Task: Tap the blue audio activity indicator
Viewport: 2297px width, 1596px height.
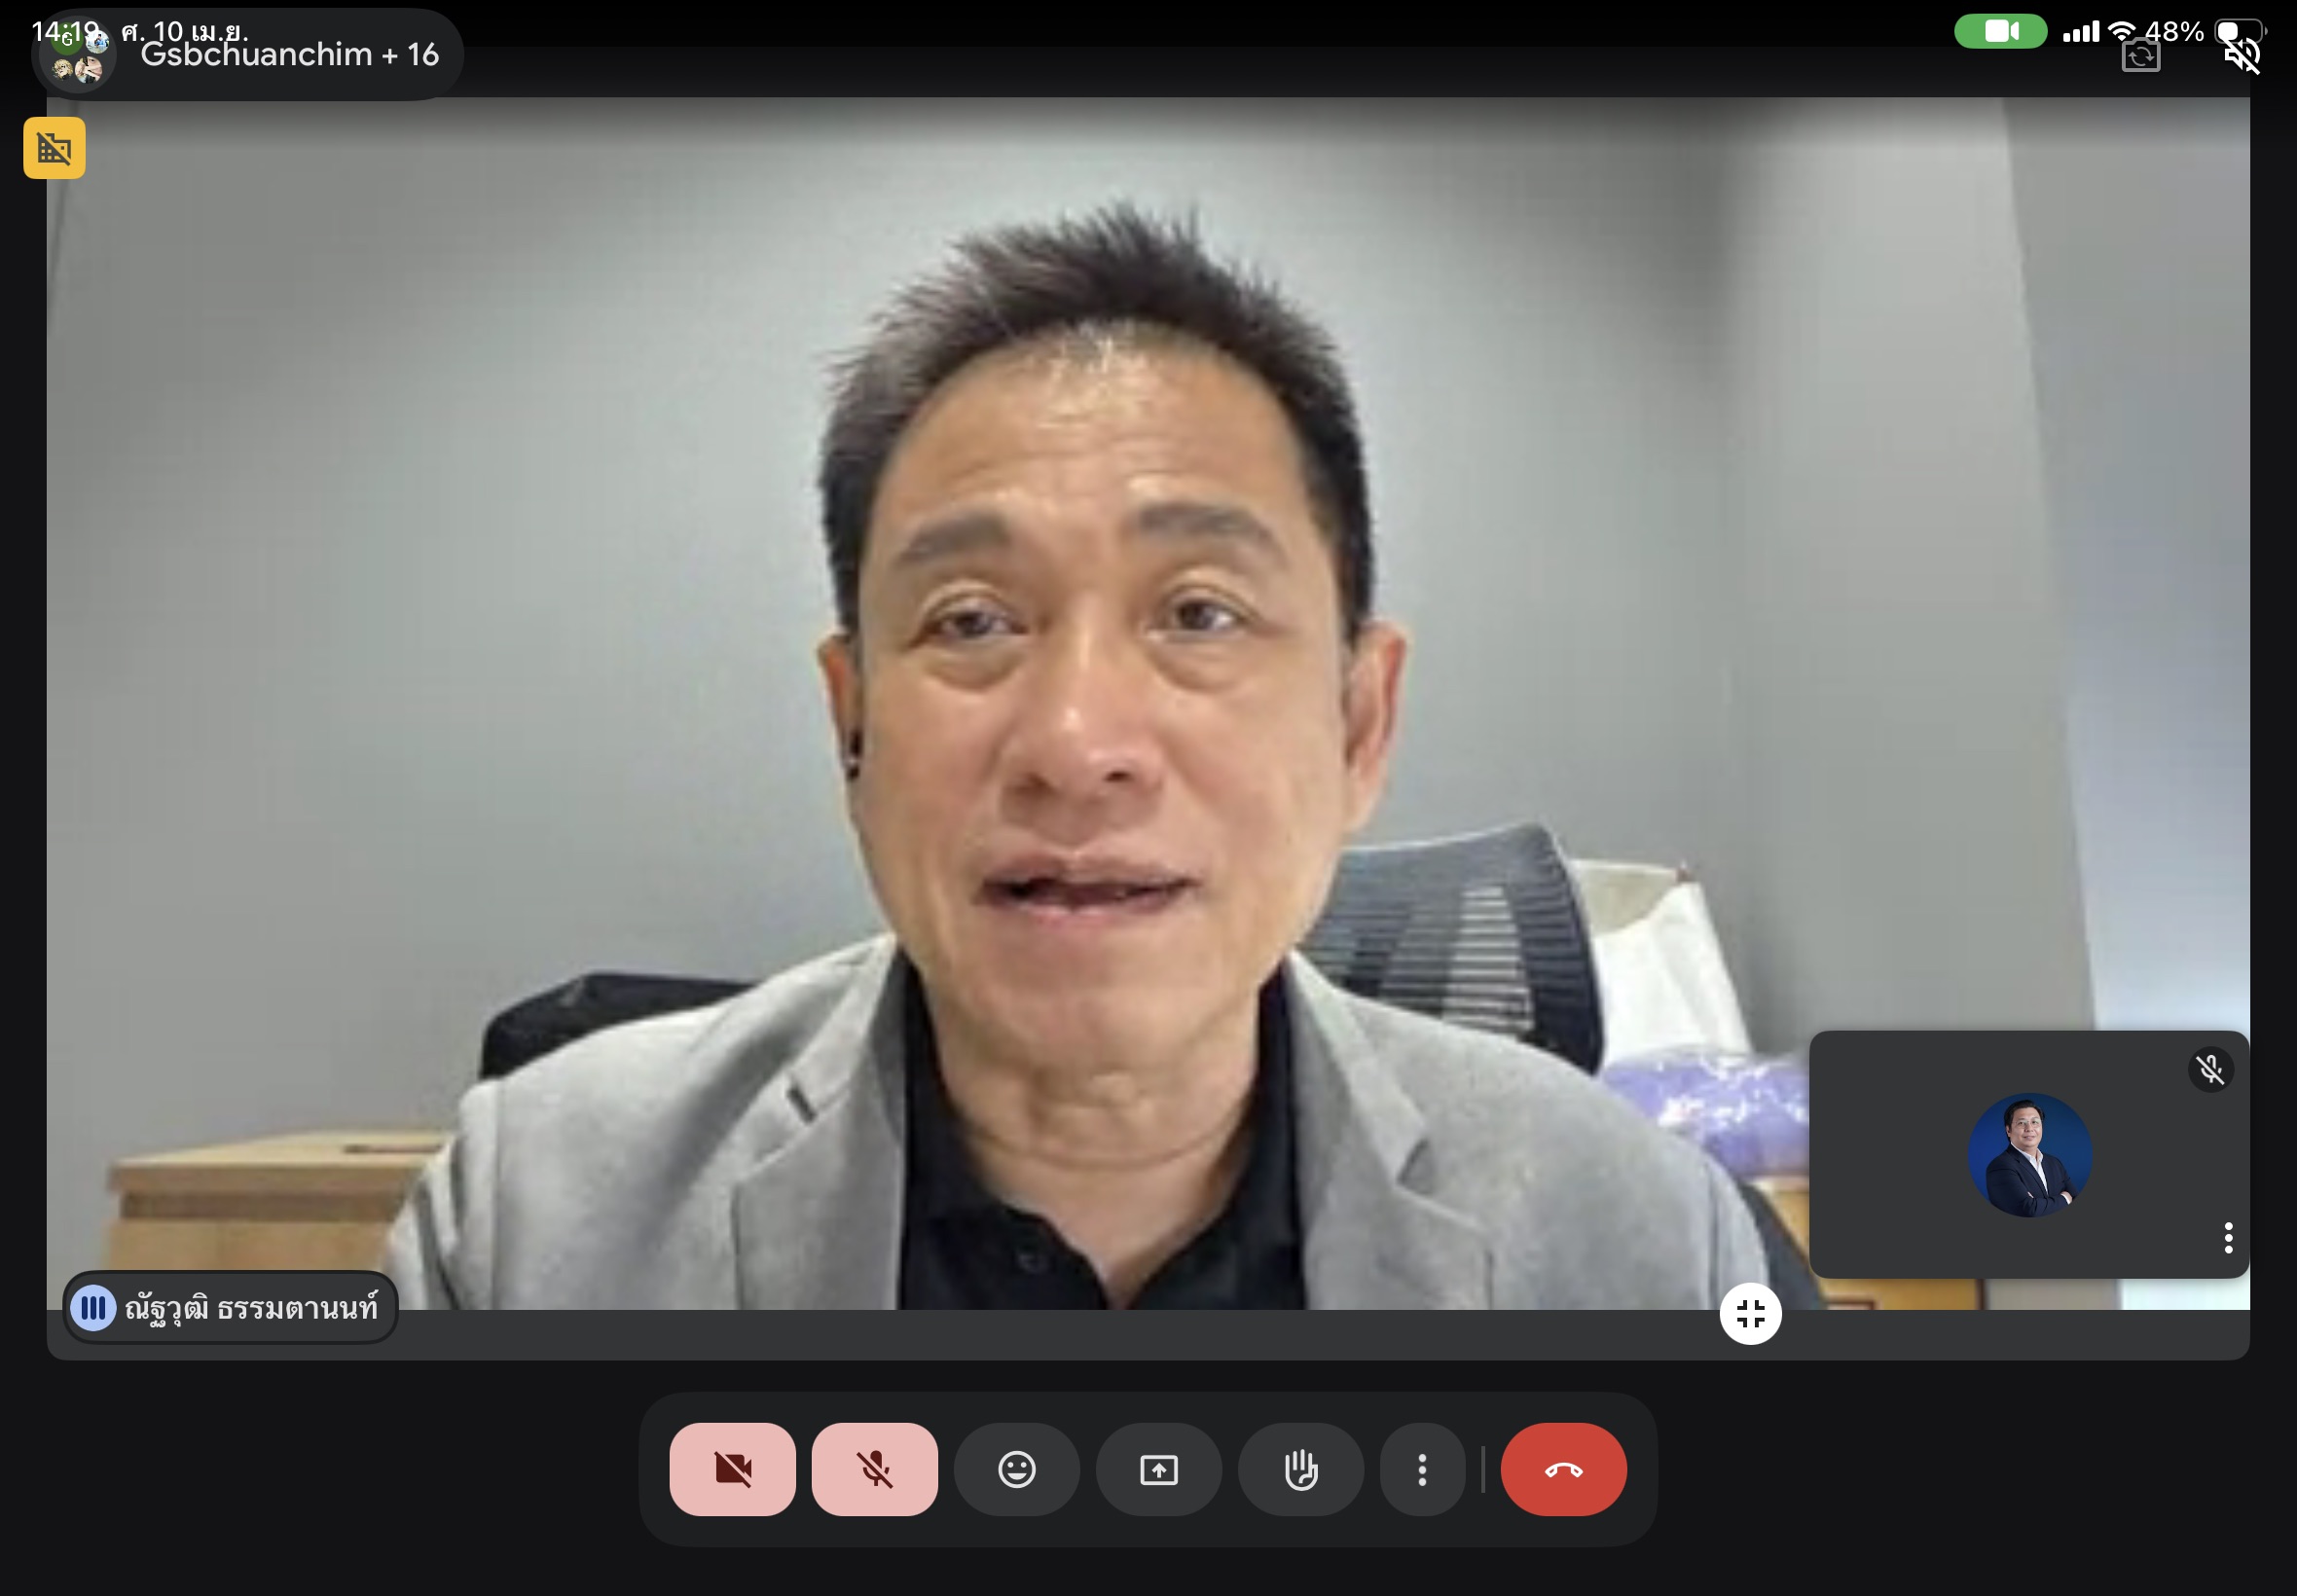Action: coord(93,1307)
